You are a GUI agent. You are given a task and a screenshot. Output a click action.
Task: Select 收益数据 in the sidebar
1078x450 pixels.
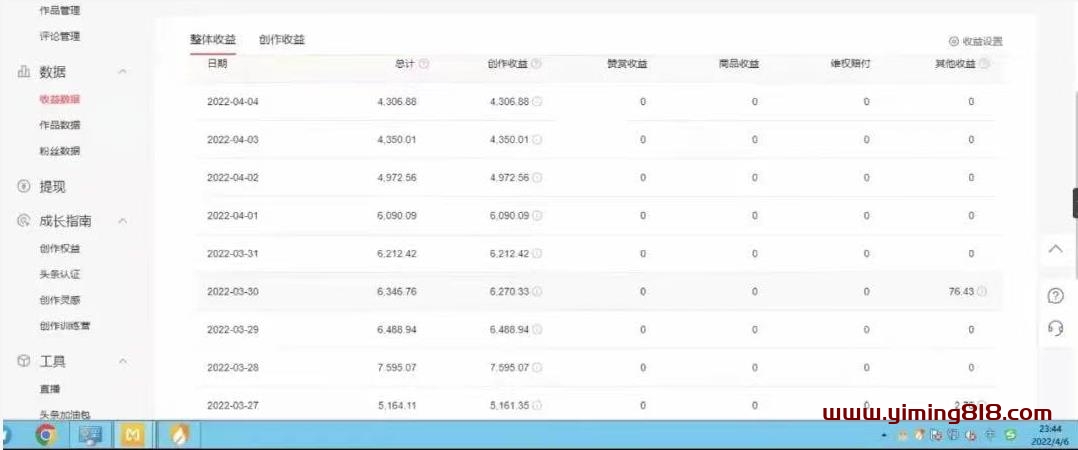[x=60, y=99]
